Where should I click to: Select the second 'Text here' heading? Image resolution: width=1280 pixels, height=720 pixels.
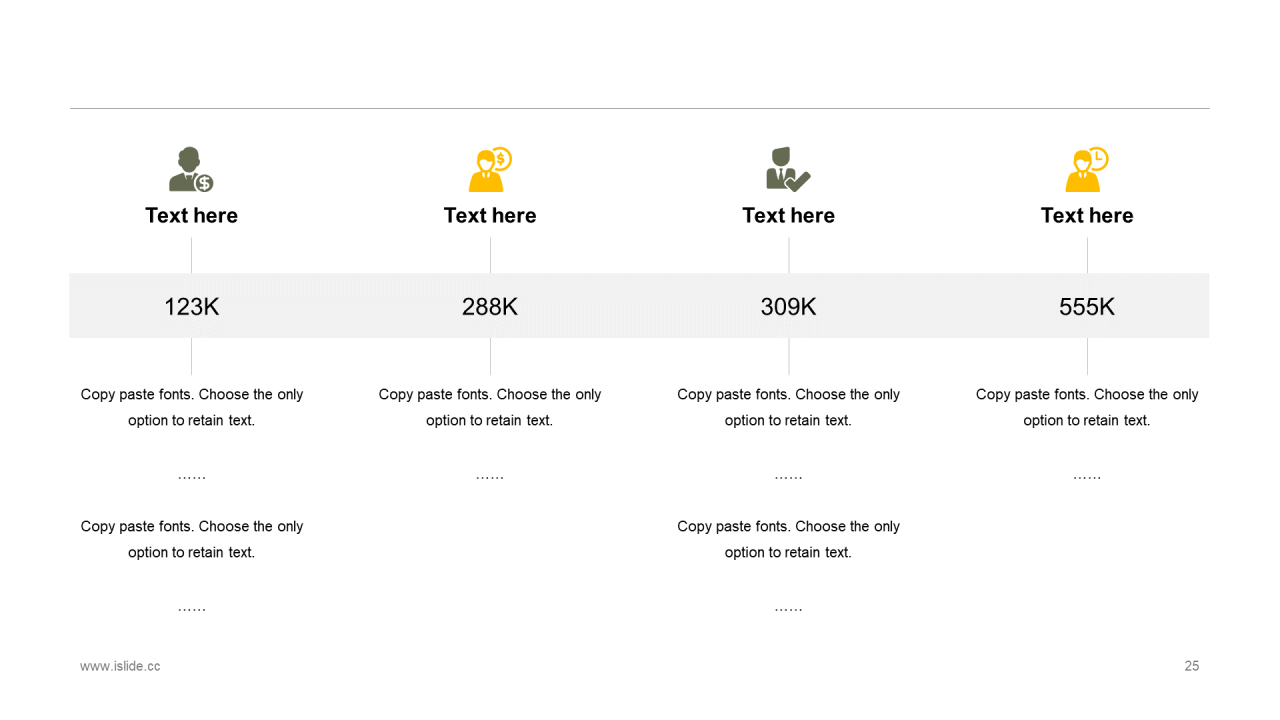pos(490,215)
